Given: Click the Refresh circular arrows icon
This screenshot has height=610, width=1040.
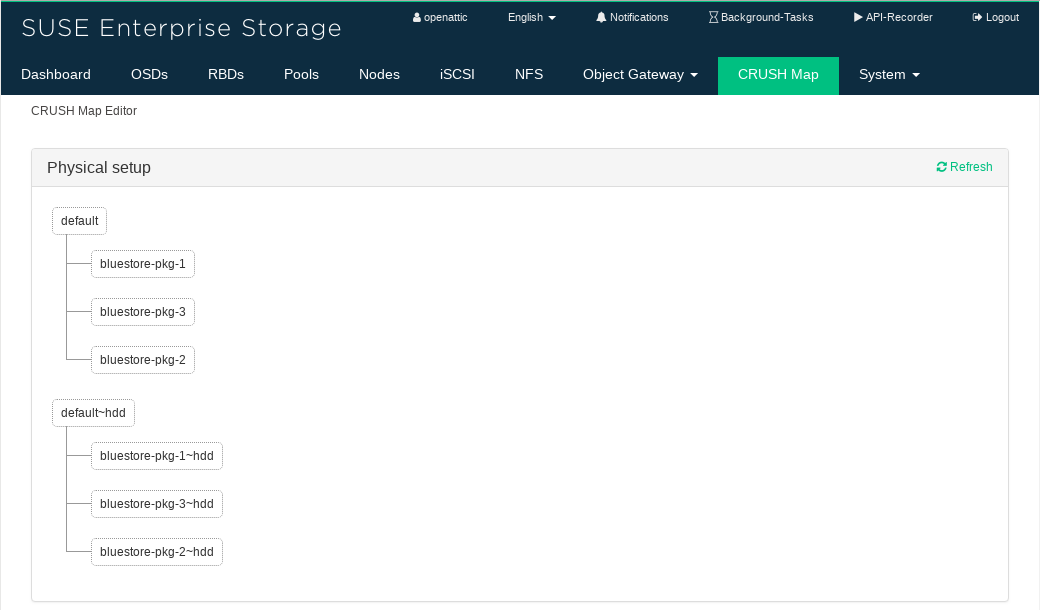Looking at the screenshot, I should tap(941, 167).
